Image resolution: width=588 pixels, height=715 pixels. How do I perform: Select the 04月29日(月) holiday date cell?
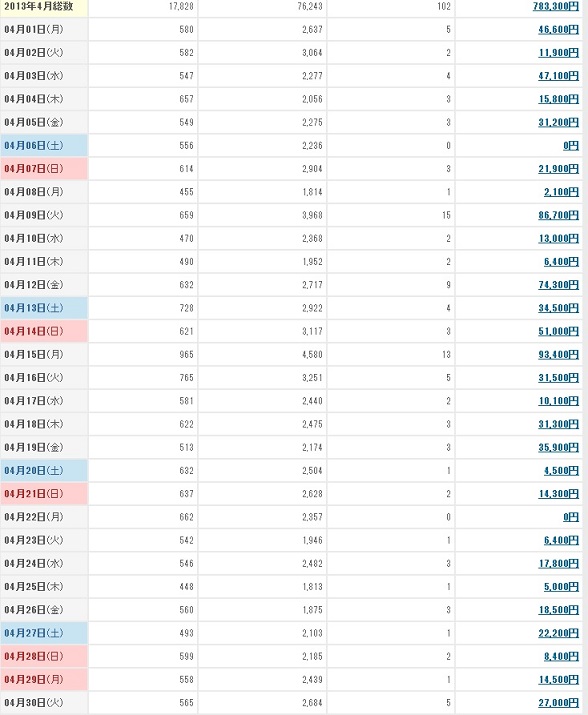point(44,679)
